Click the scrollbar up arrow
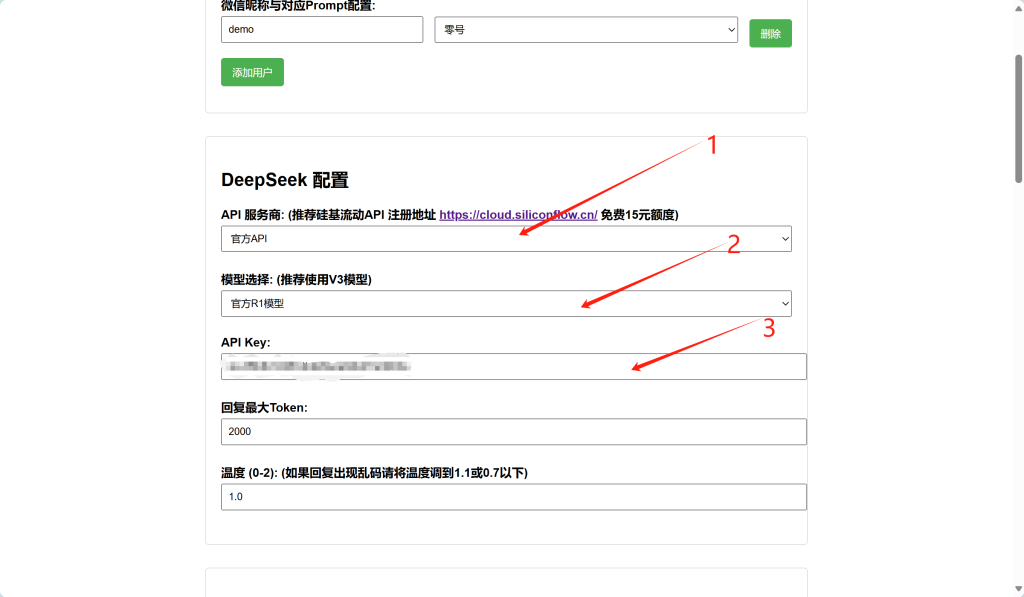The image size is (1024, 597). (1018, 8)
